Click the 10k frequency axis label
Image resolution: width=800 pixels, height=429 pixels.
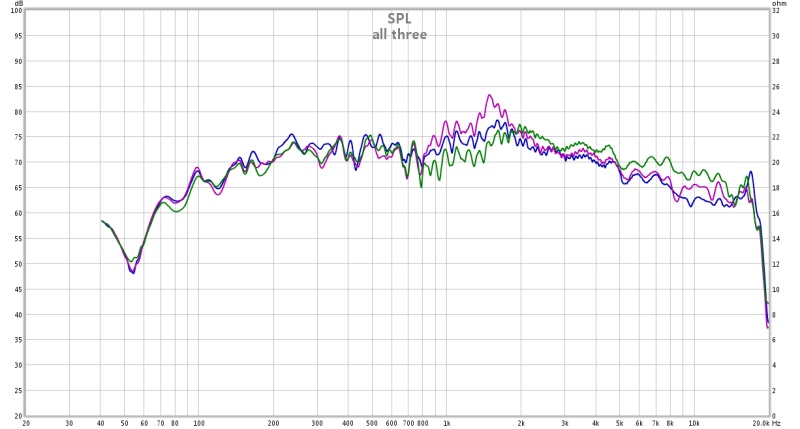(694, 423)
